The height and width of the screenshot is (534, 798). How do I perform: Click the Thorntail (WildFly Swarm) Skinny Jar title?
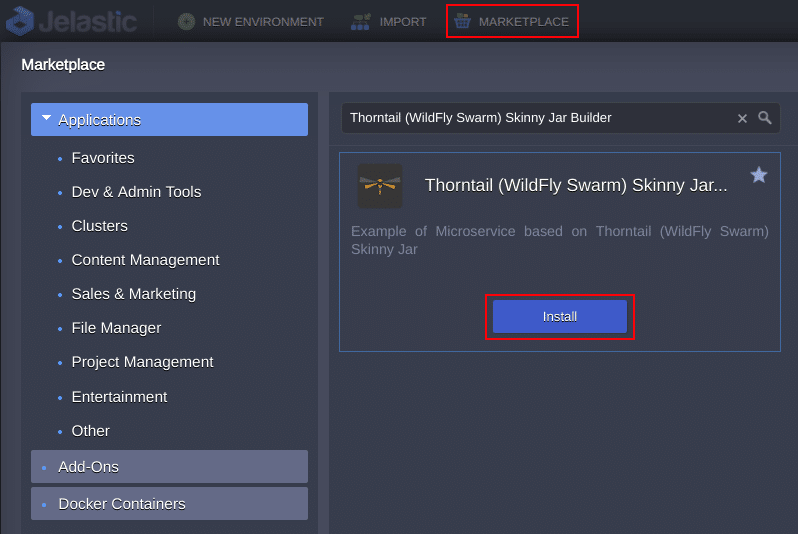(576, 185)
